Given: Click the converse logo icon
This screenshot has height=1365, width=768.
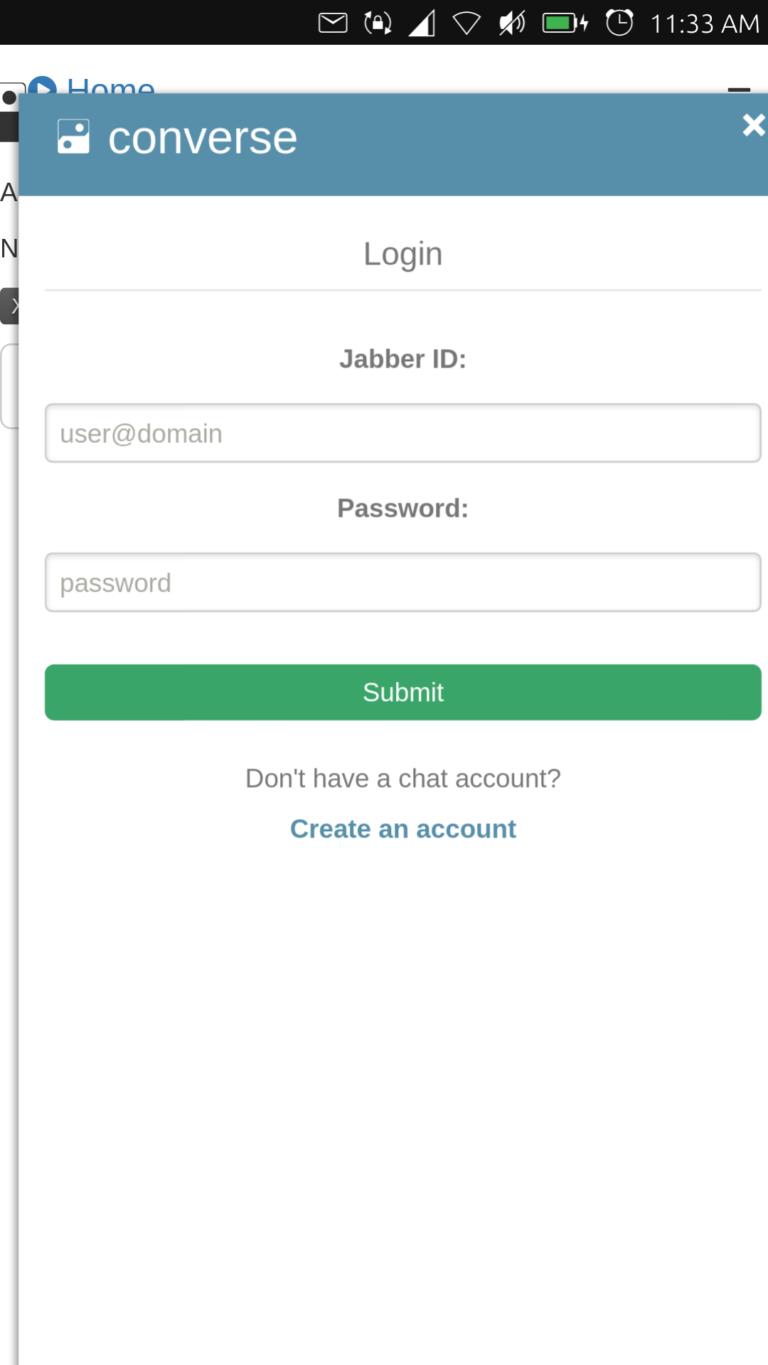Looking at the screenshot, I should tap(73, 137).
